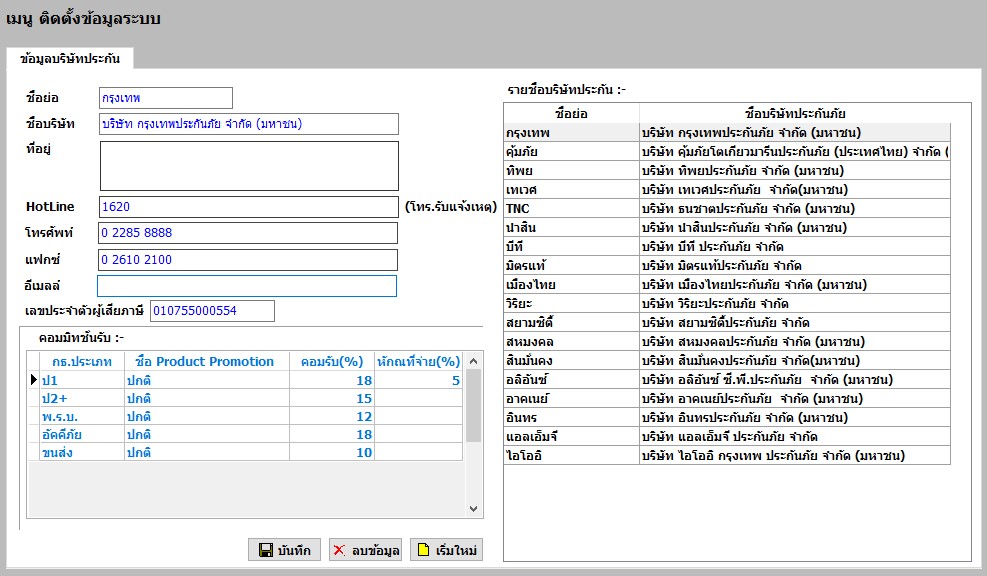
Task: Select แอลเอ็มจี row in insurer list
Action: tap(727, 436)
